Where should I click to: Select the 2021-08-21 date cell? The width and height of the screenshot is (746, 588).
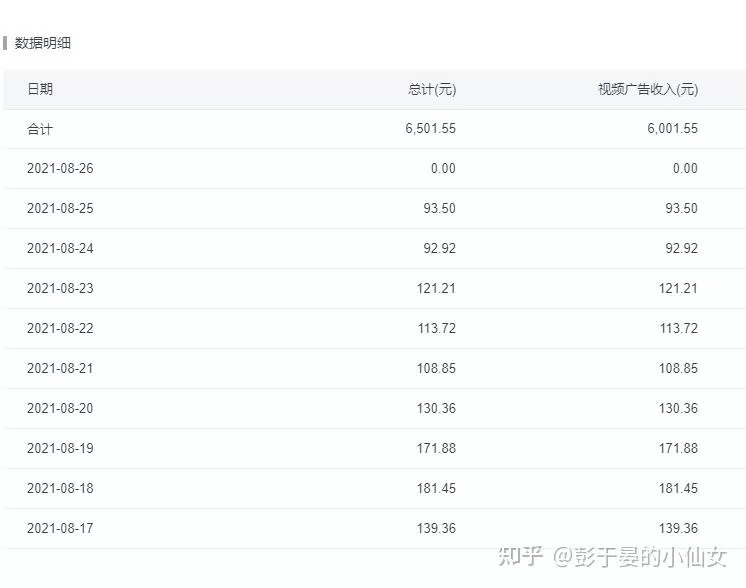pyautogui.click(x=60, y=369)
